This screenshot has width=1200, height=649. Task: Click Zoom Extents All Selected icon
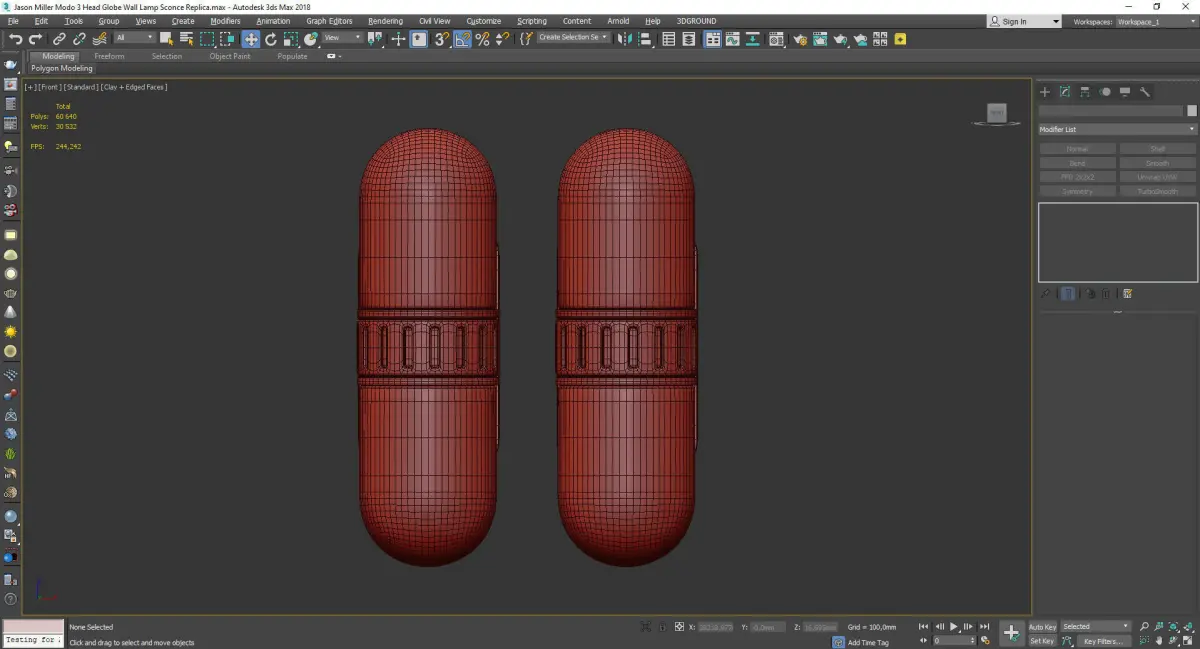pyautogui.click(x=1189, y=627)
